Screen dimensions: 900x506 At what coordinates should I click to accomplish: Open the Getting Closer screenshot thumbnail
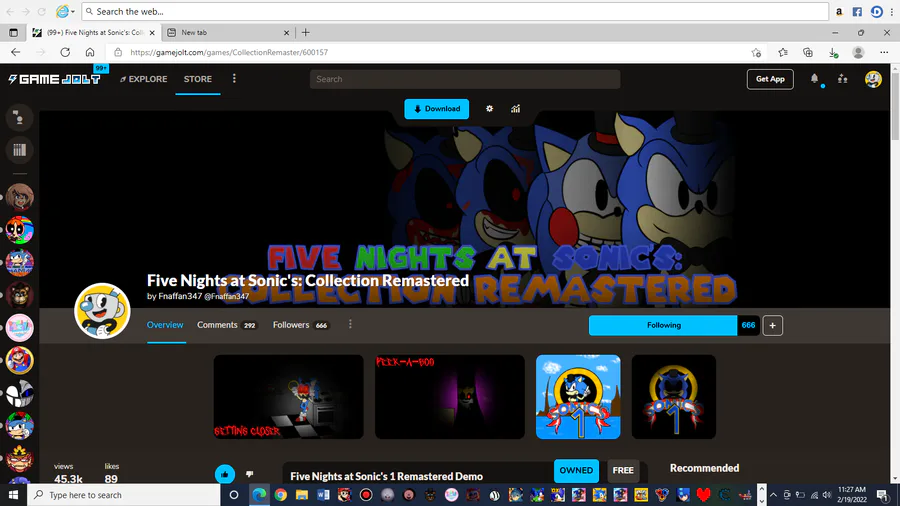pos(289,397)
